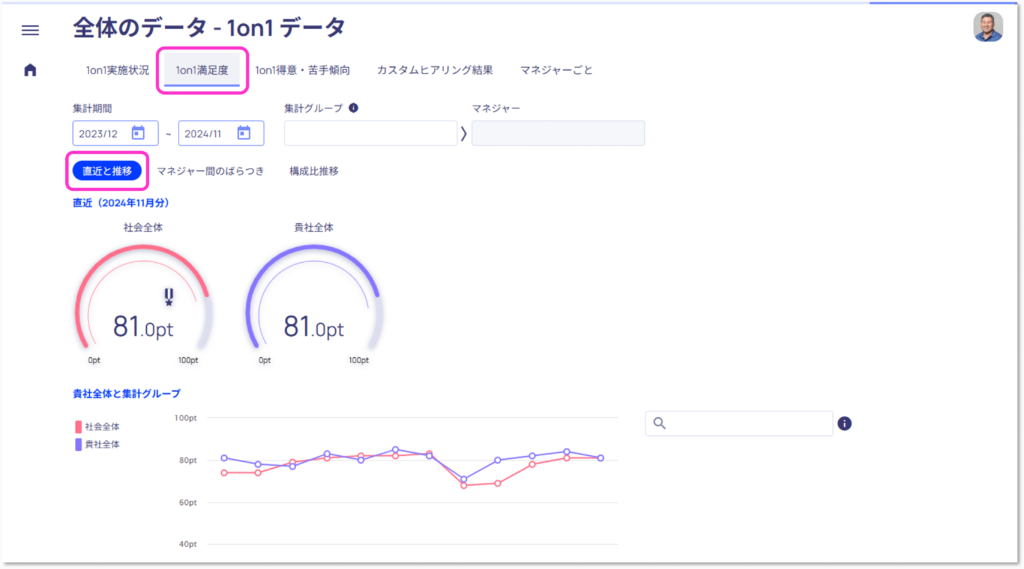
Task: Click the start period field 2023/12
Action: (115, 133)
